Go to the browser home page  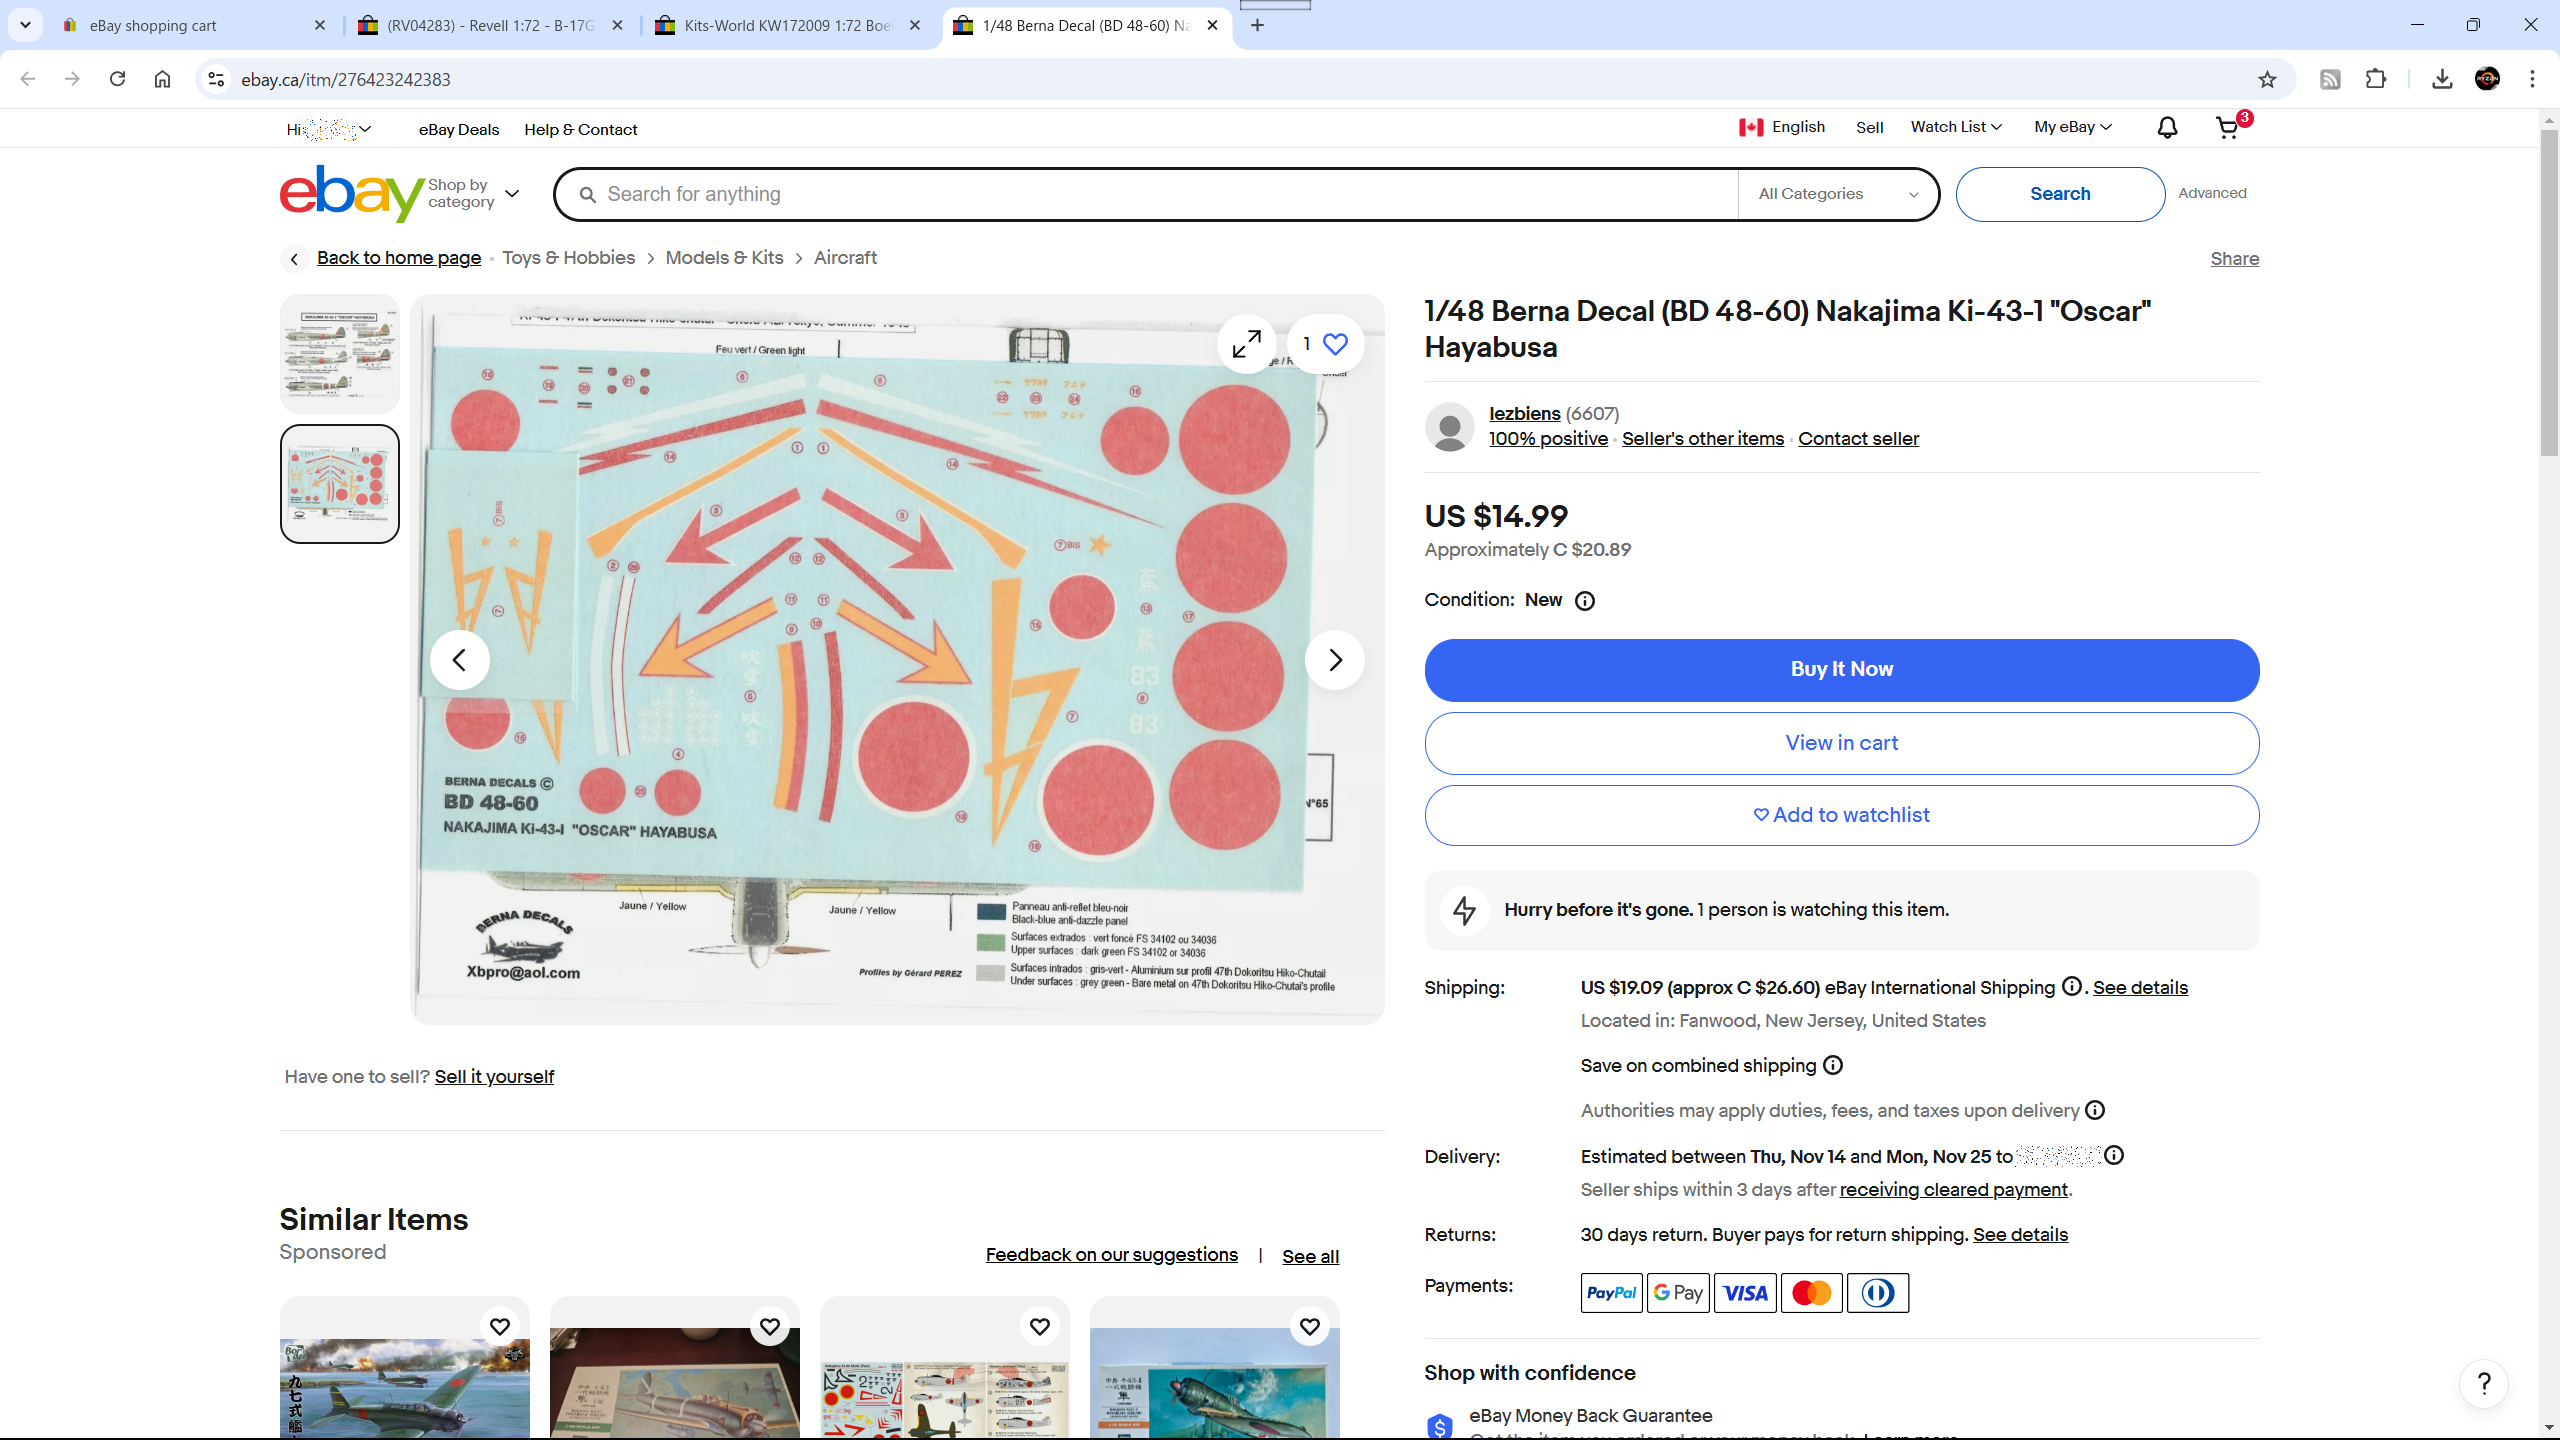tap(162, 79)
